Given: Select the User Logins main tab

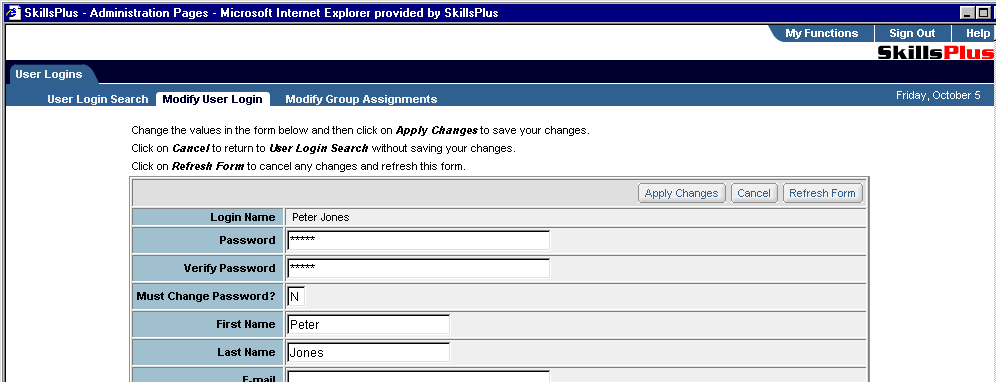Looking at the screenshot, I should 49,74.
